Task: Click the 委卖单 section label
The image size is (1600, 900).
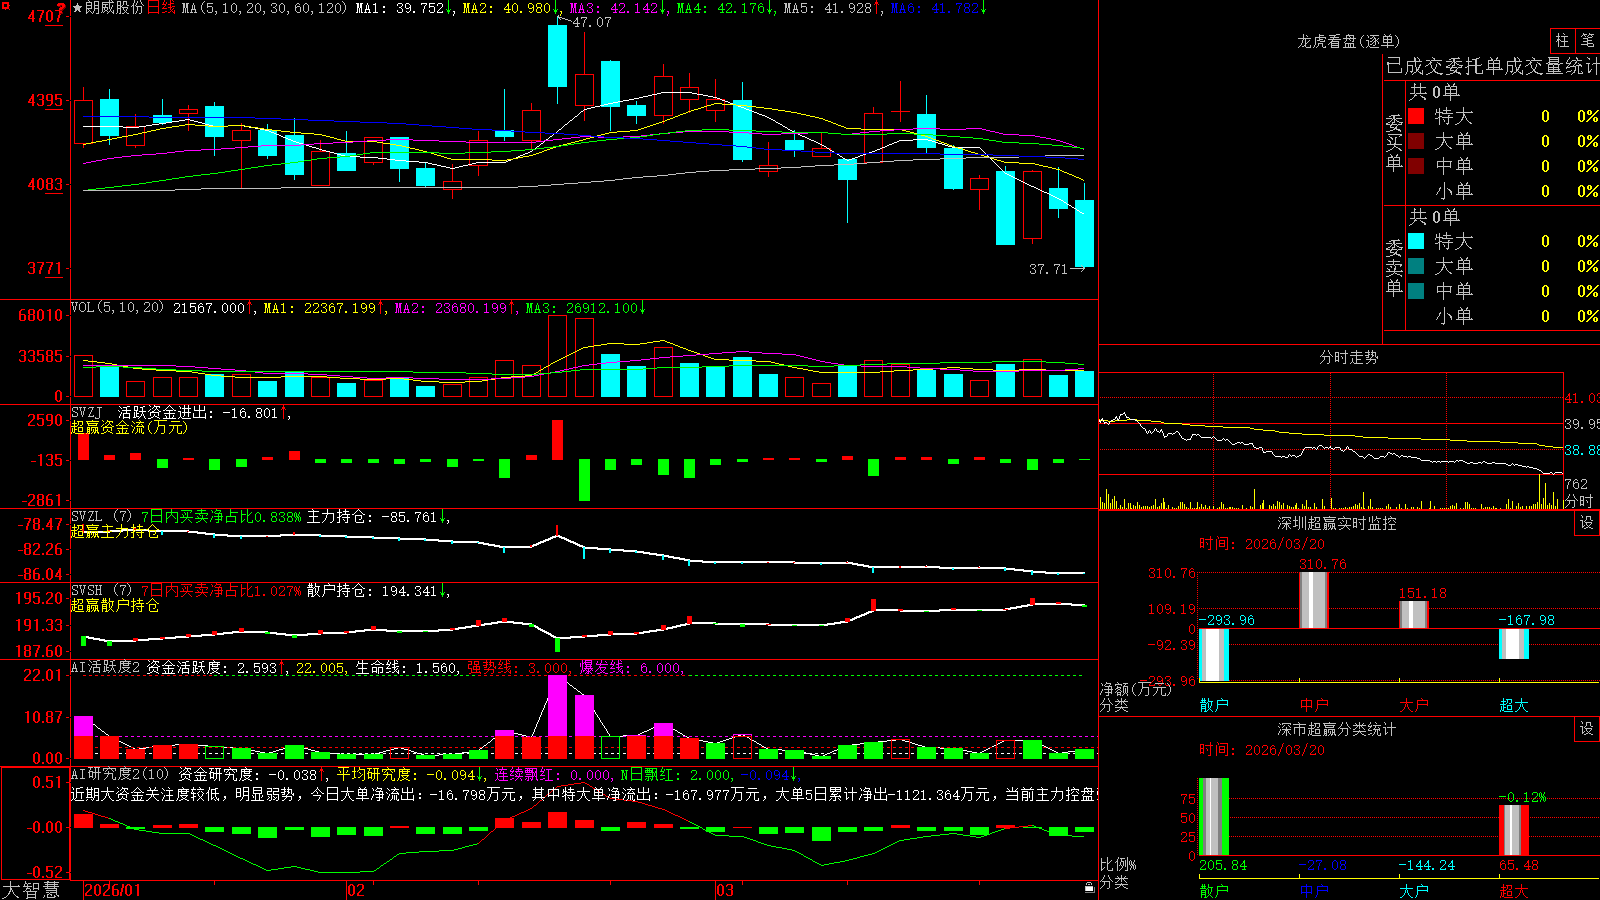Action: (1394, 267)
